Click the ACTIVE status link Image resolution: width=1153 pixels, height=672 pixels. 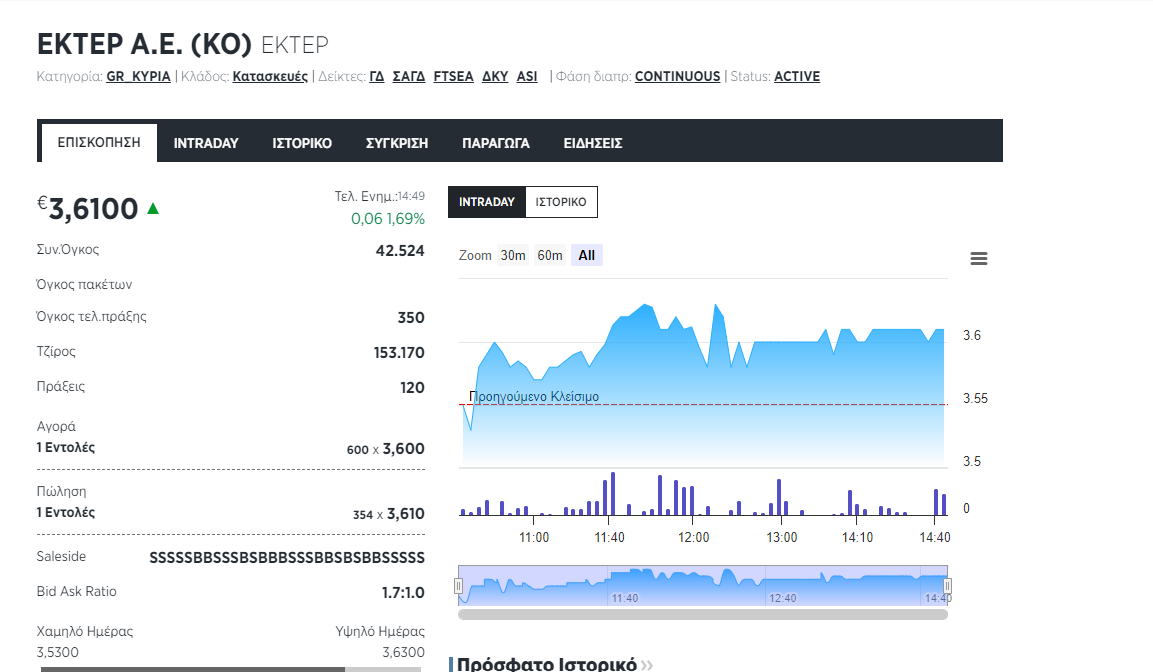pos(797,76)
